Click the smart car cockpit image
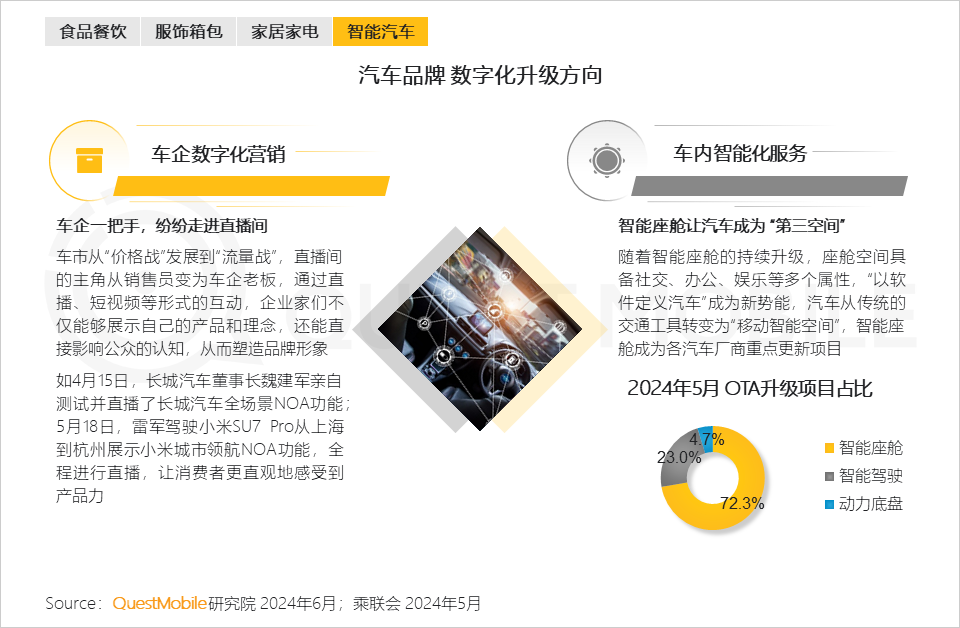The width and height of the screenshot is (960, 628). coord(479,329)
